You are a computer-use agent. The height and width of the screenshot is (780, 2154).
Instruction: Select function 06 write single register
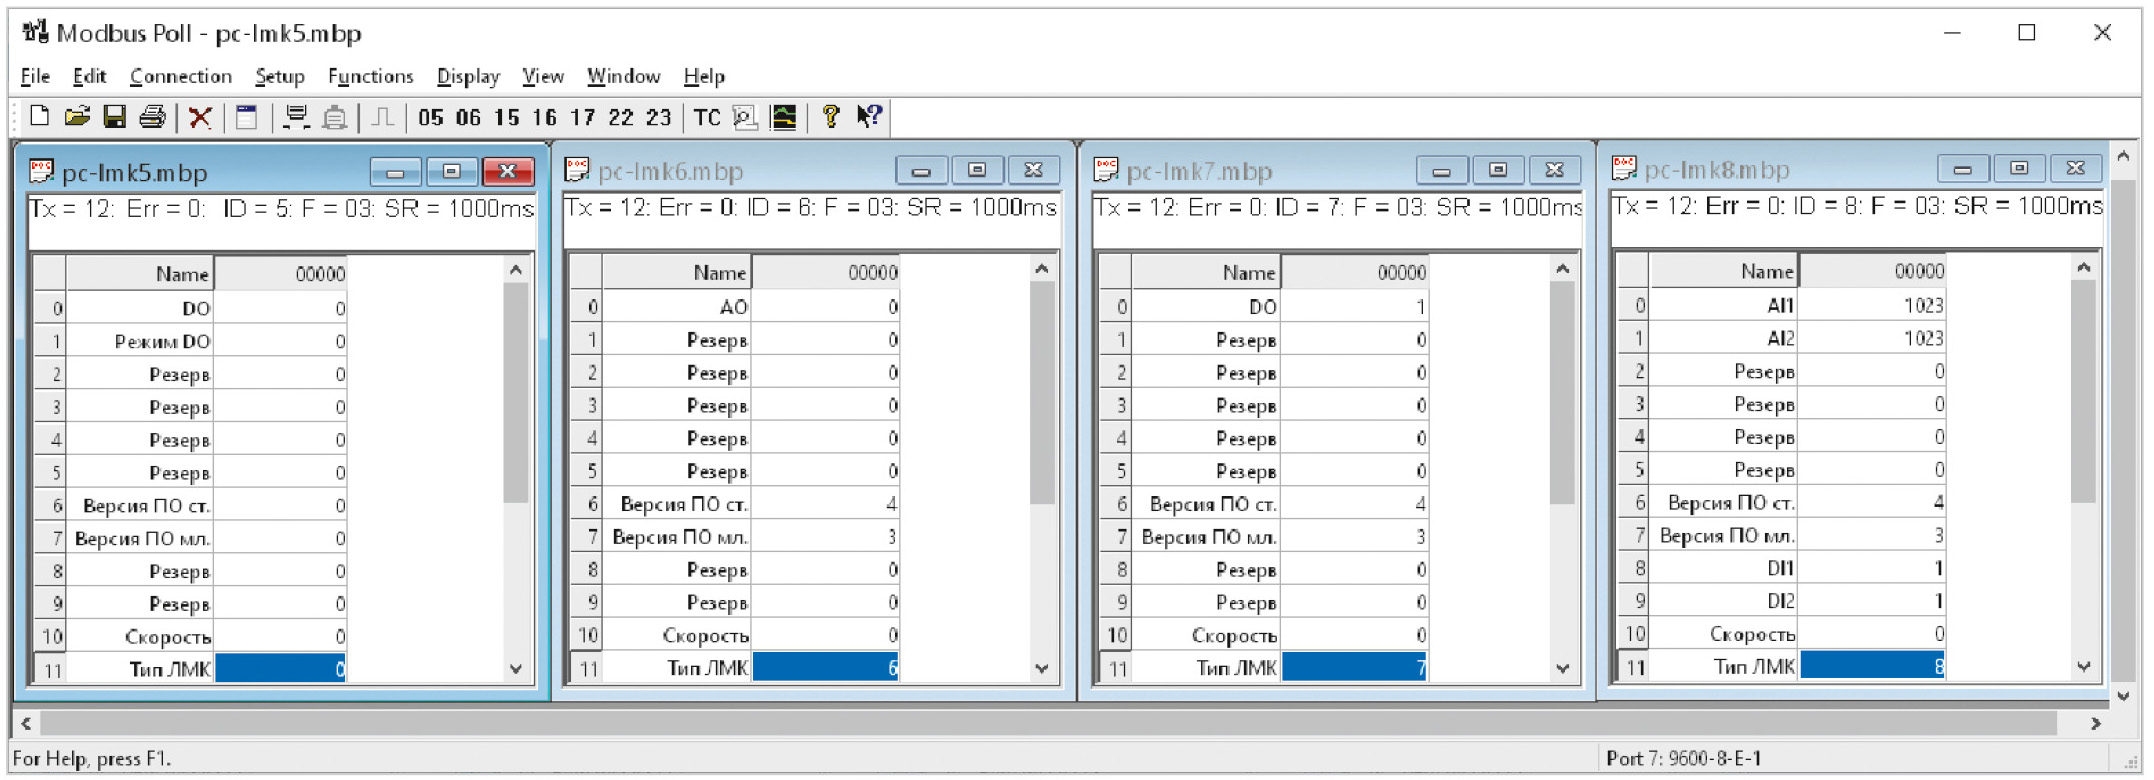468,118
